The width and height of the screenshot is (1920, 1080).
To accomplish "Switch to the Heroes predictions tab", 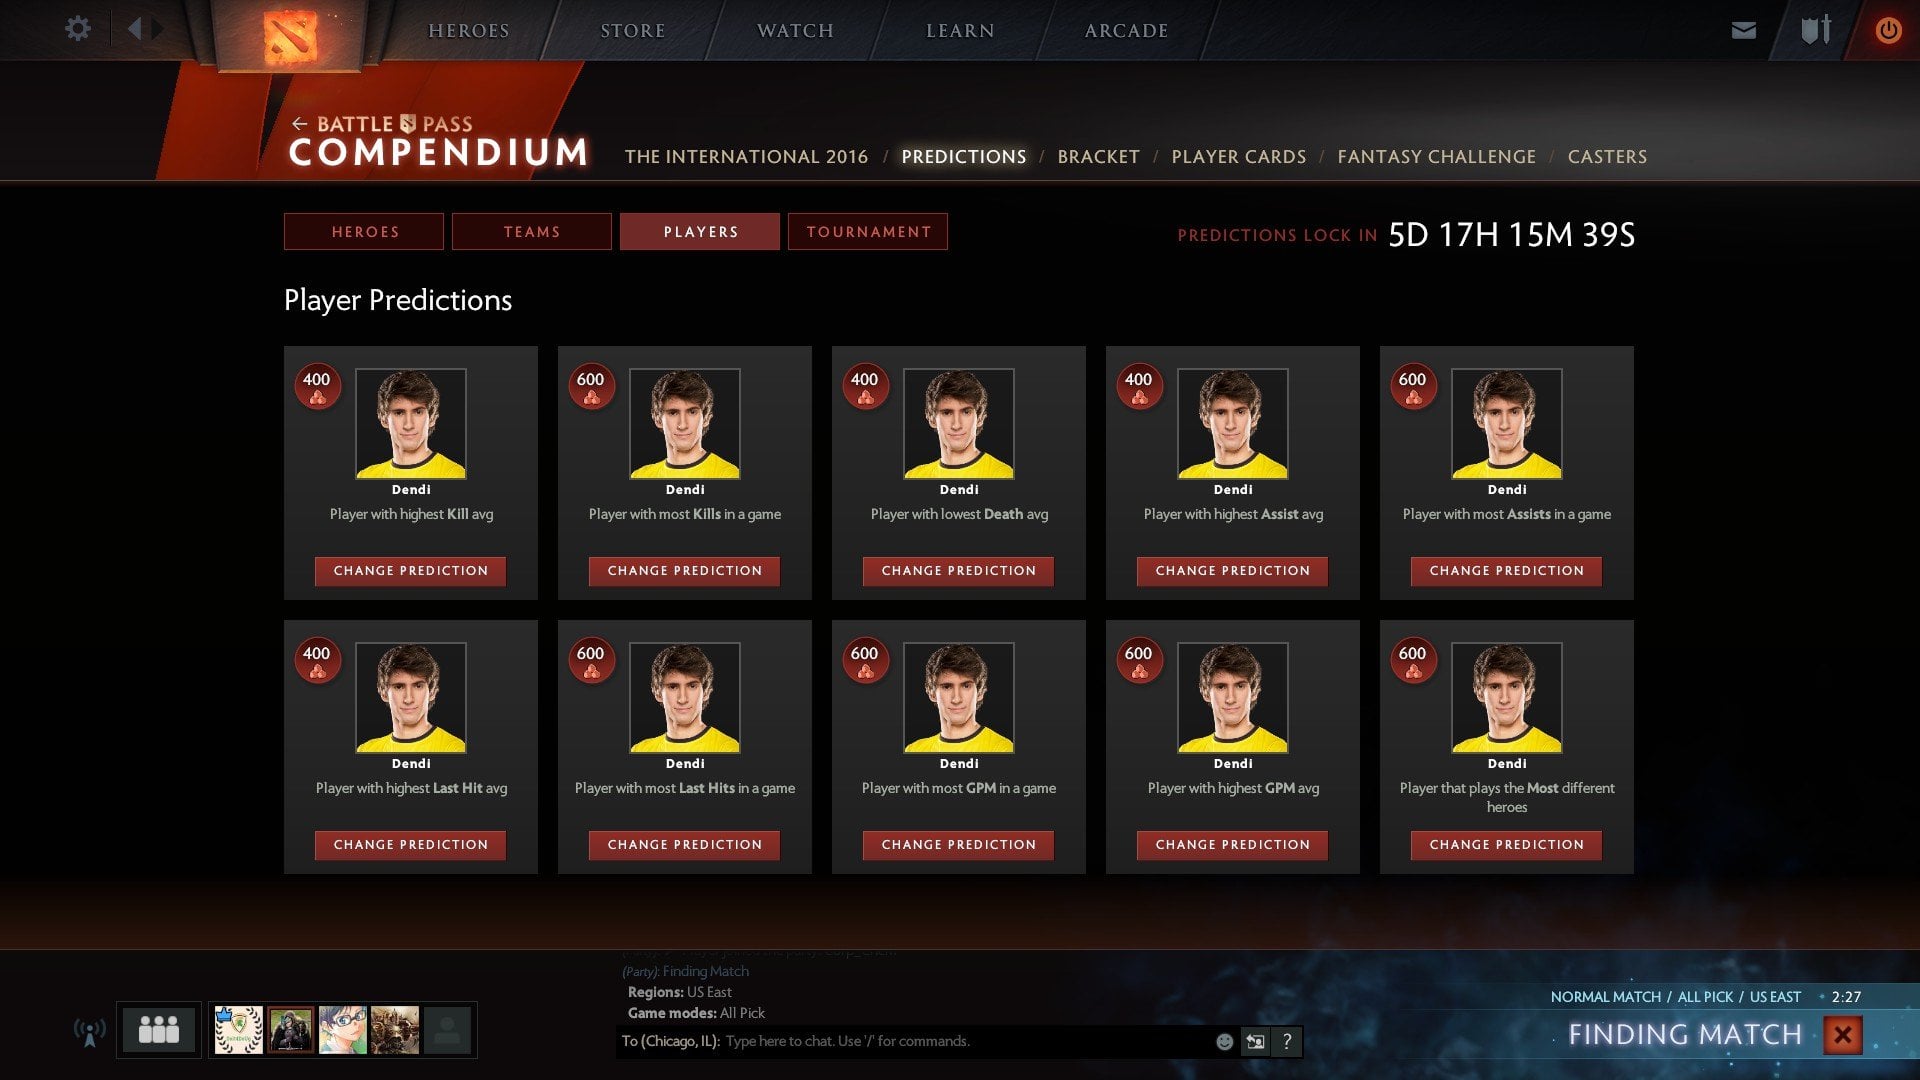I will point(364,232).
